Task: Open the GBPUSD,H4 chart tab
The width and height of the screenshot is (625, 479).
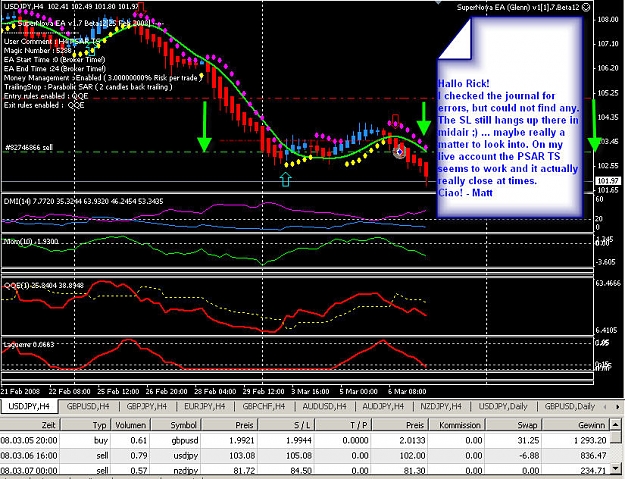Action: [88, 406]
